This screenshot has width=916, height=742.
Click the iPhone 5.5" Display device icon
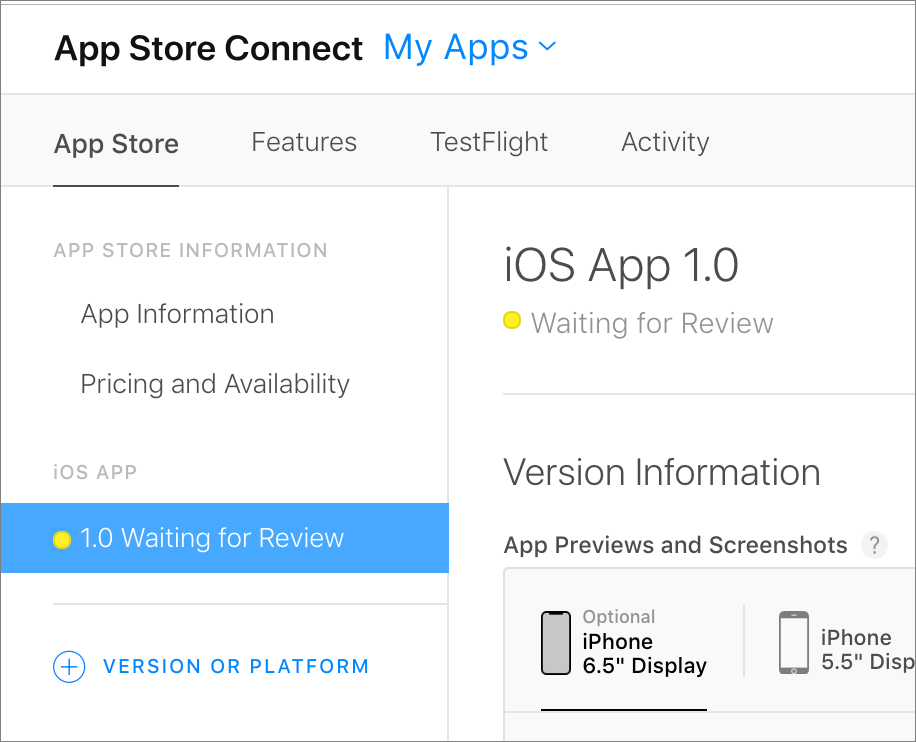[794, 643]
